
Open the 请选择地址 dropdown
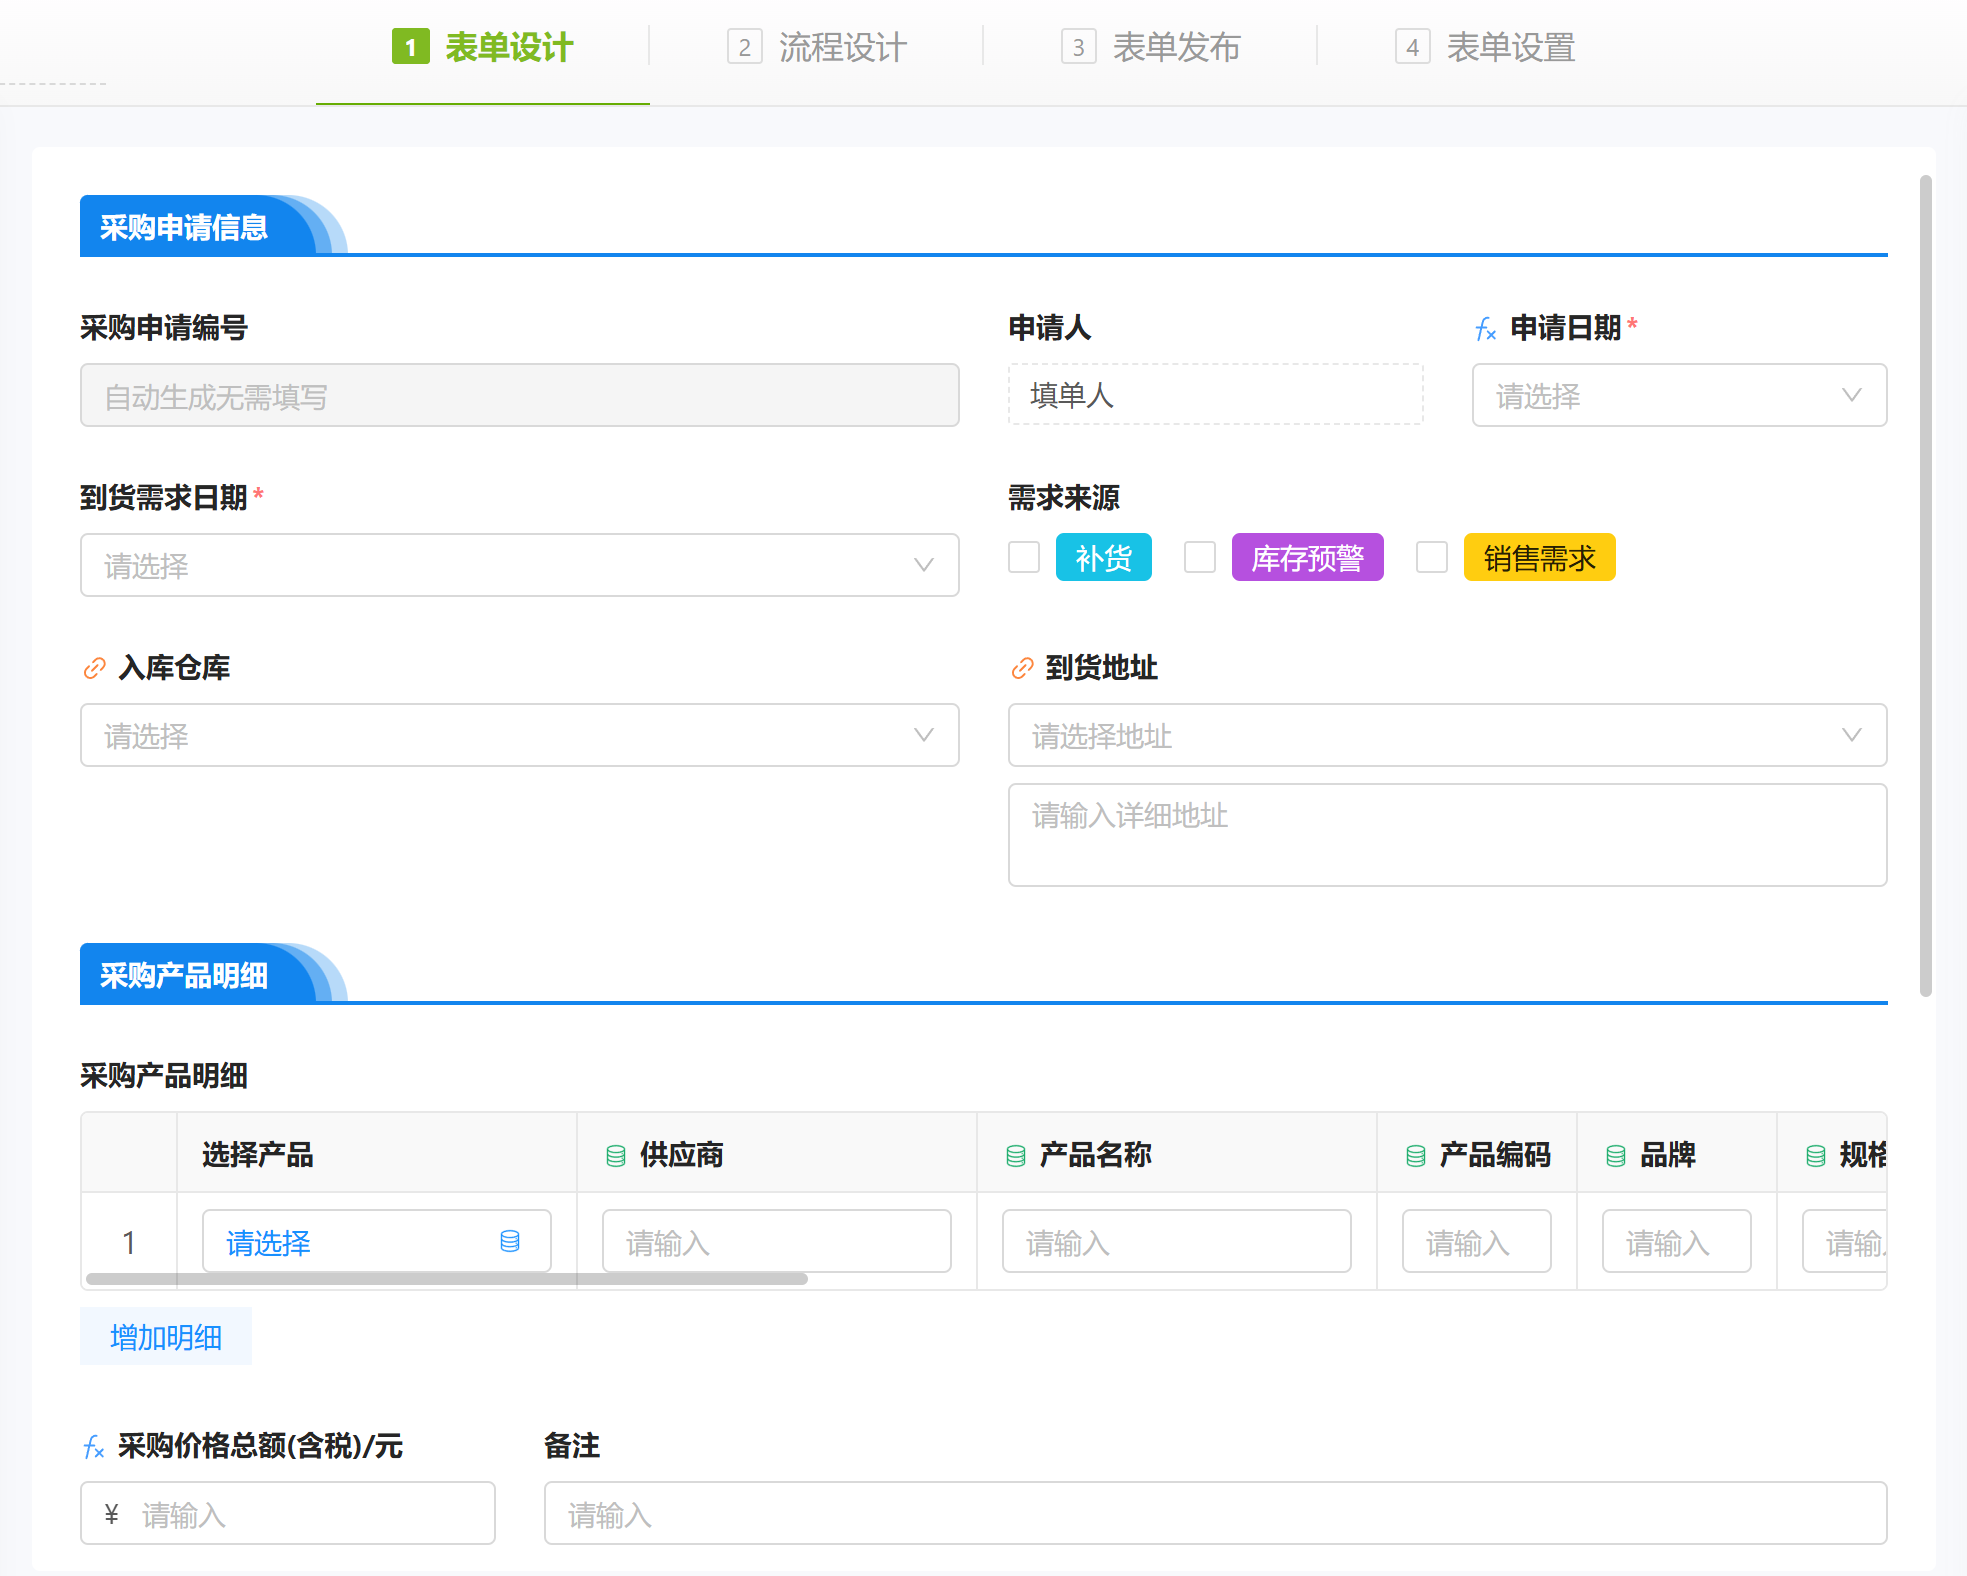pyautogui.click(x=1447, y=736)
